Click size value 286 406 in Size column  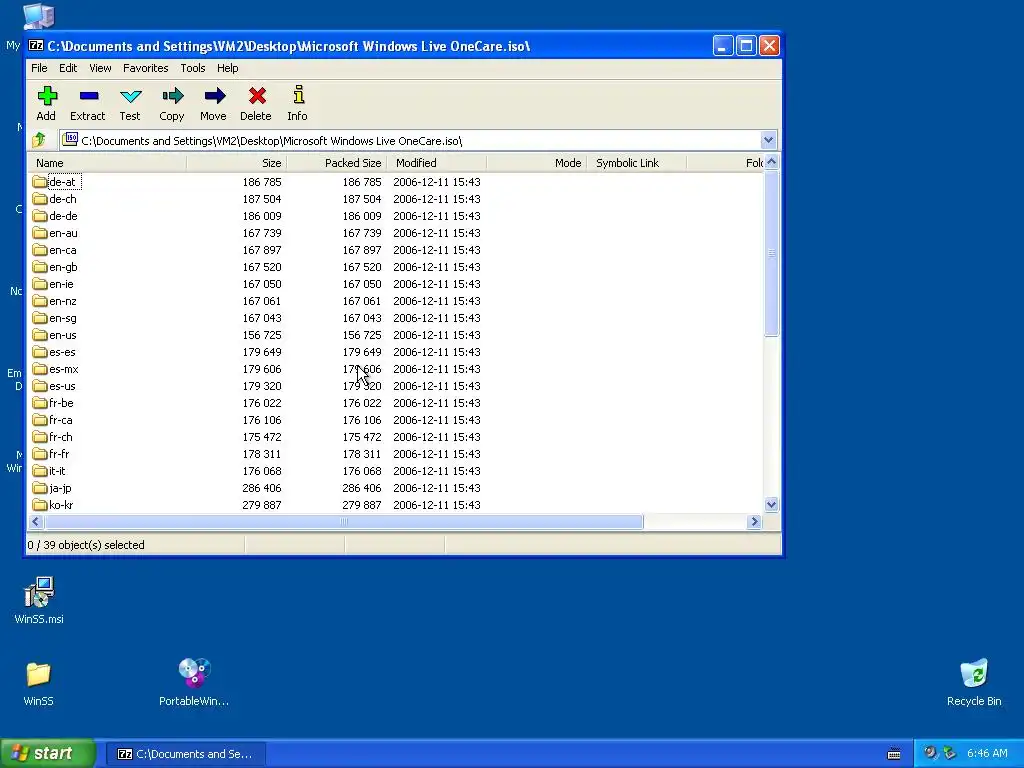[x=262, y=488]
